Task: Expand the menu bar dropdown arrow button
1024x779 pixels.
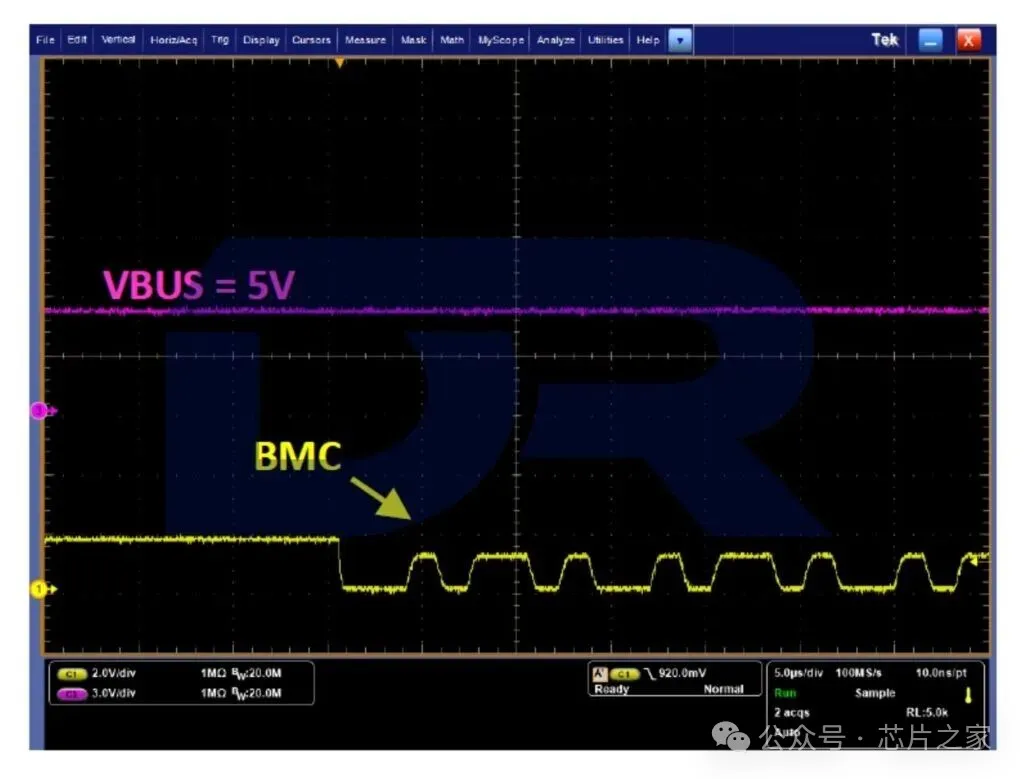Action: pos(680,40)
